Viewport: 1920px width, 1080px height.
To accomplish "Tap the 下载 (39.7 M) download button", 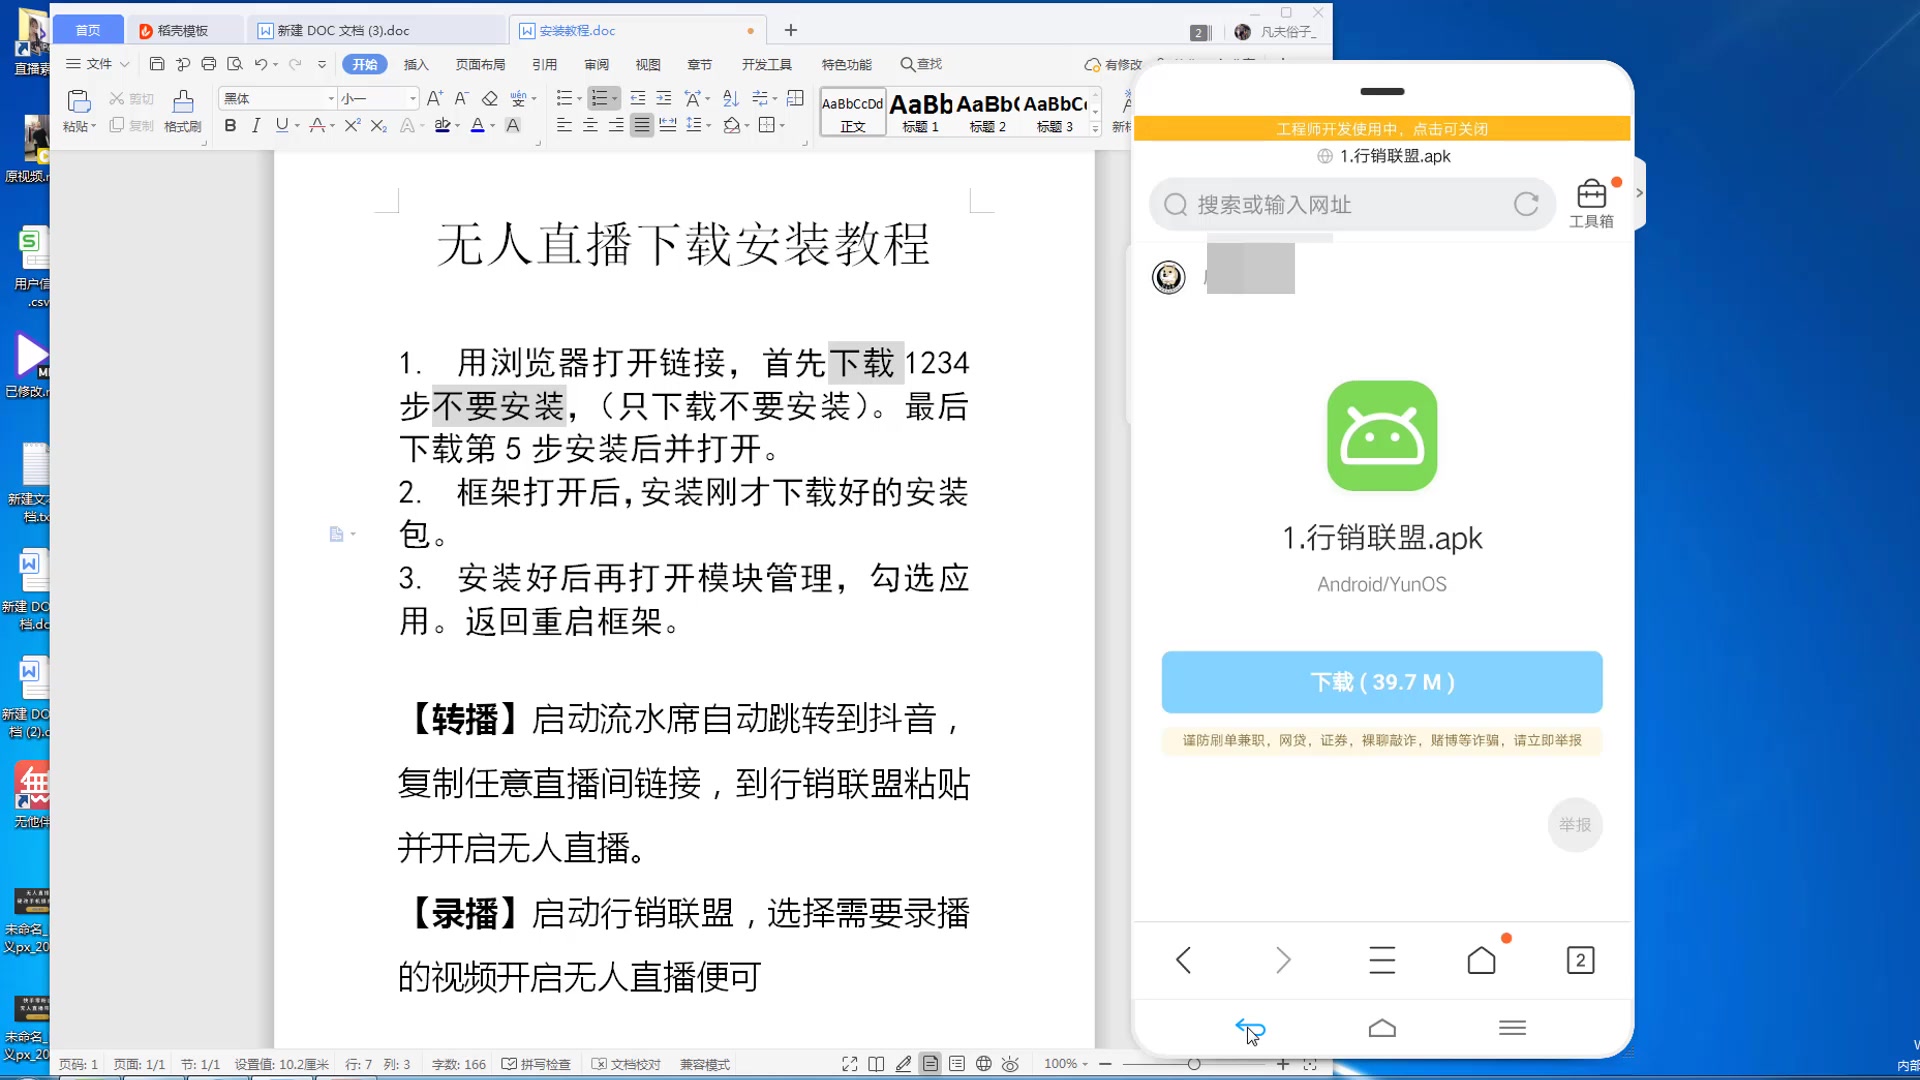I will click(x=1382, y=682).
